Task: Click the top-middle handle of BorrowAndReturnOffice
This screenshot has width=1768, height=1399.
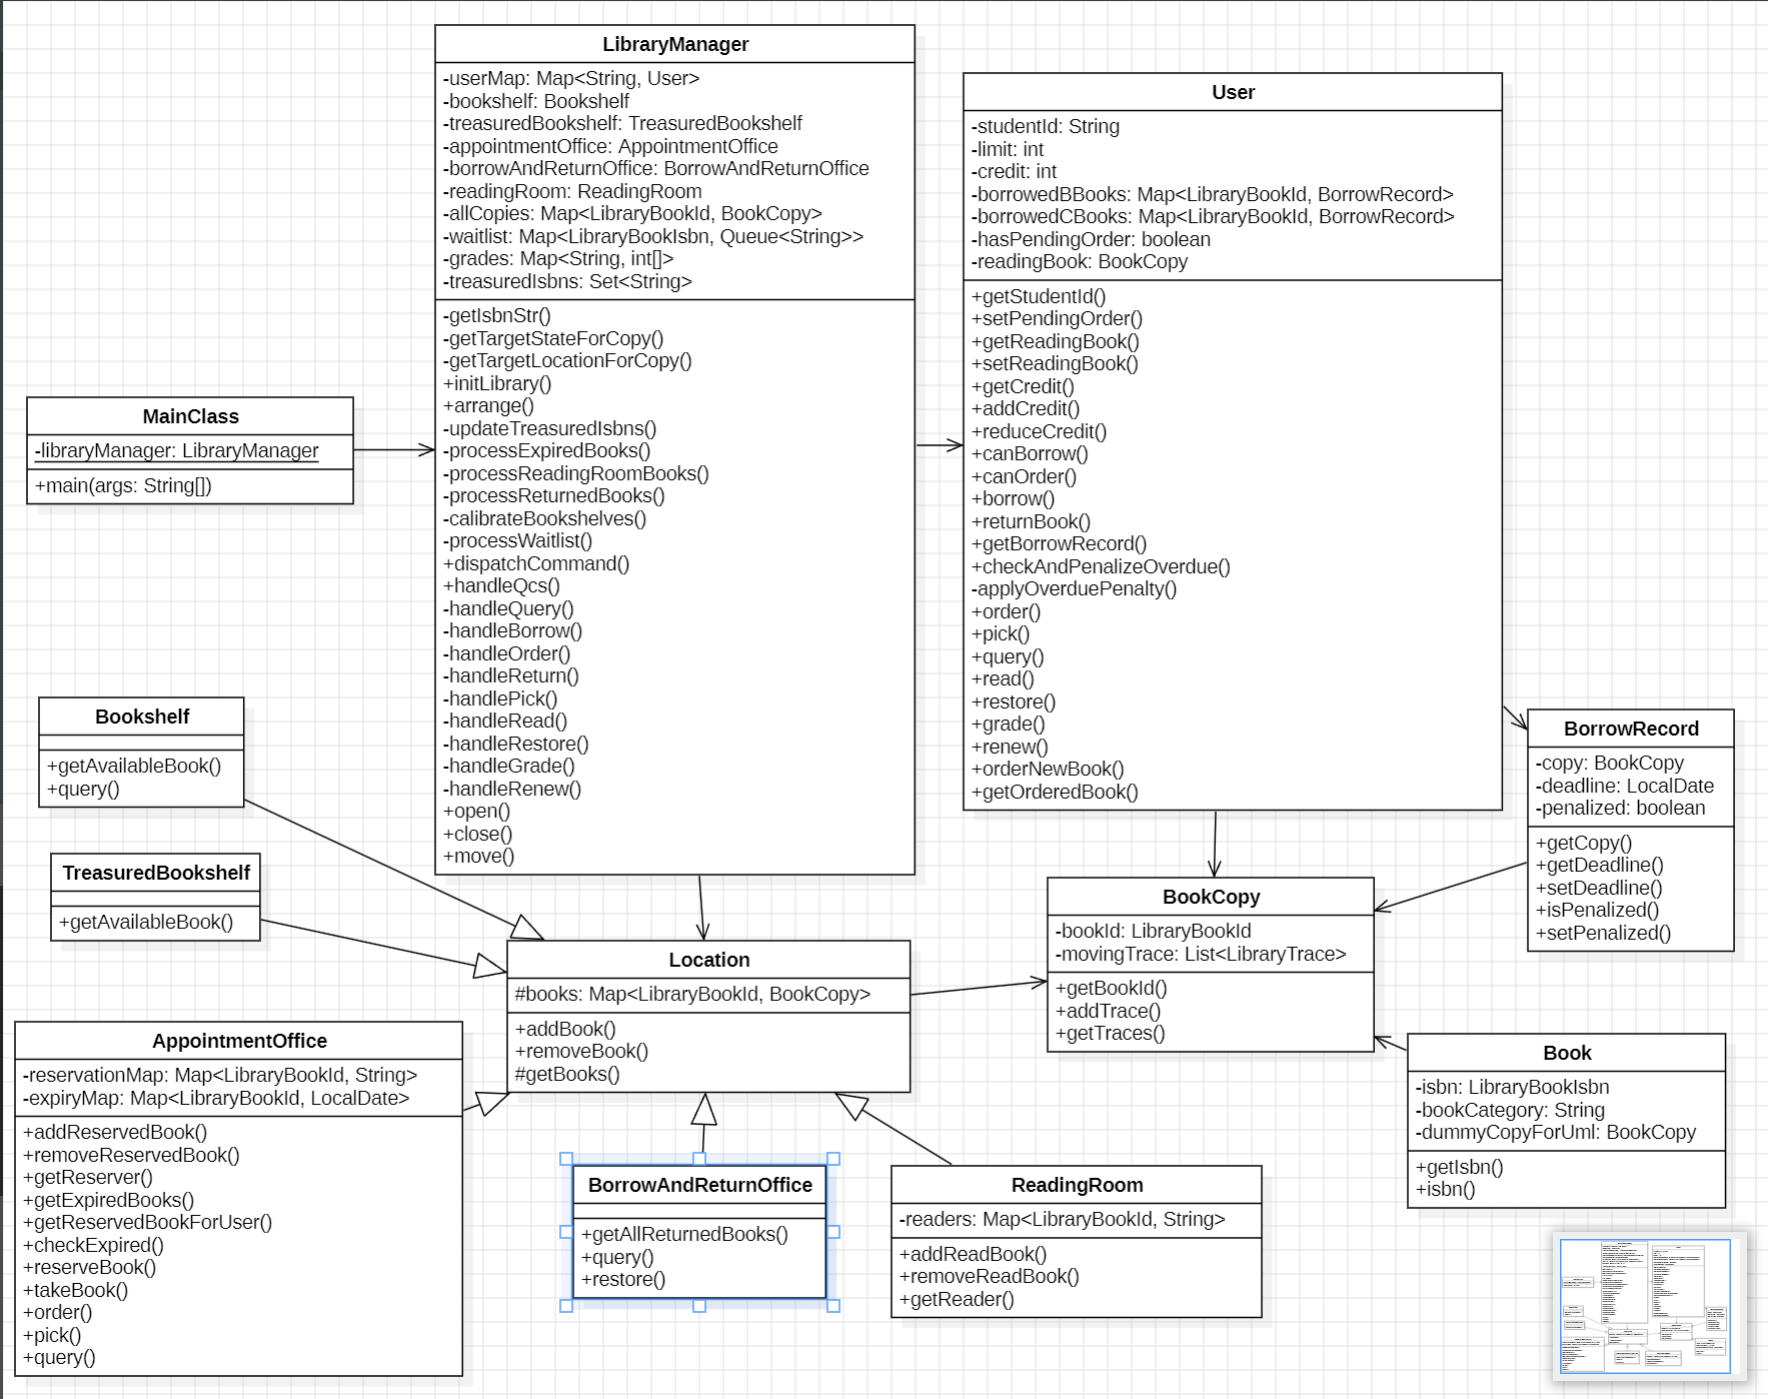Action: coord(699,1159)
